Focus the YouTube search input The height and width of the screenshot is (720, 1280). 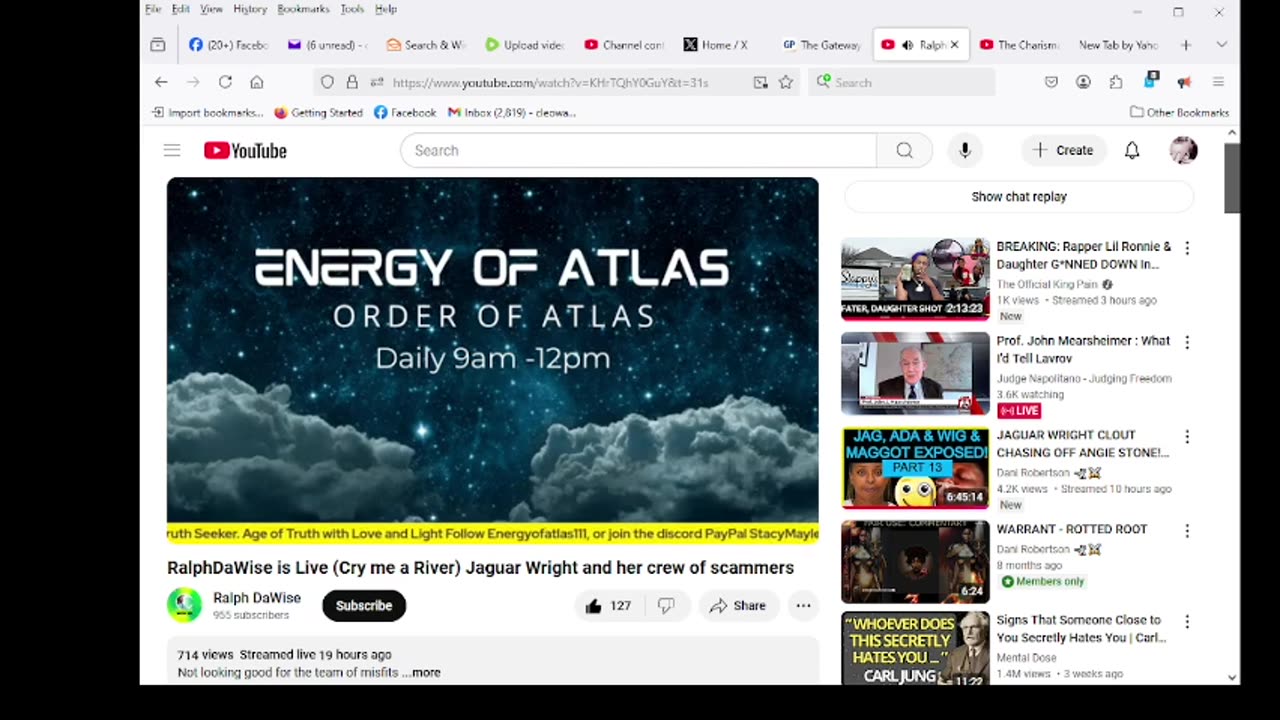pos(638,150)
